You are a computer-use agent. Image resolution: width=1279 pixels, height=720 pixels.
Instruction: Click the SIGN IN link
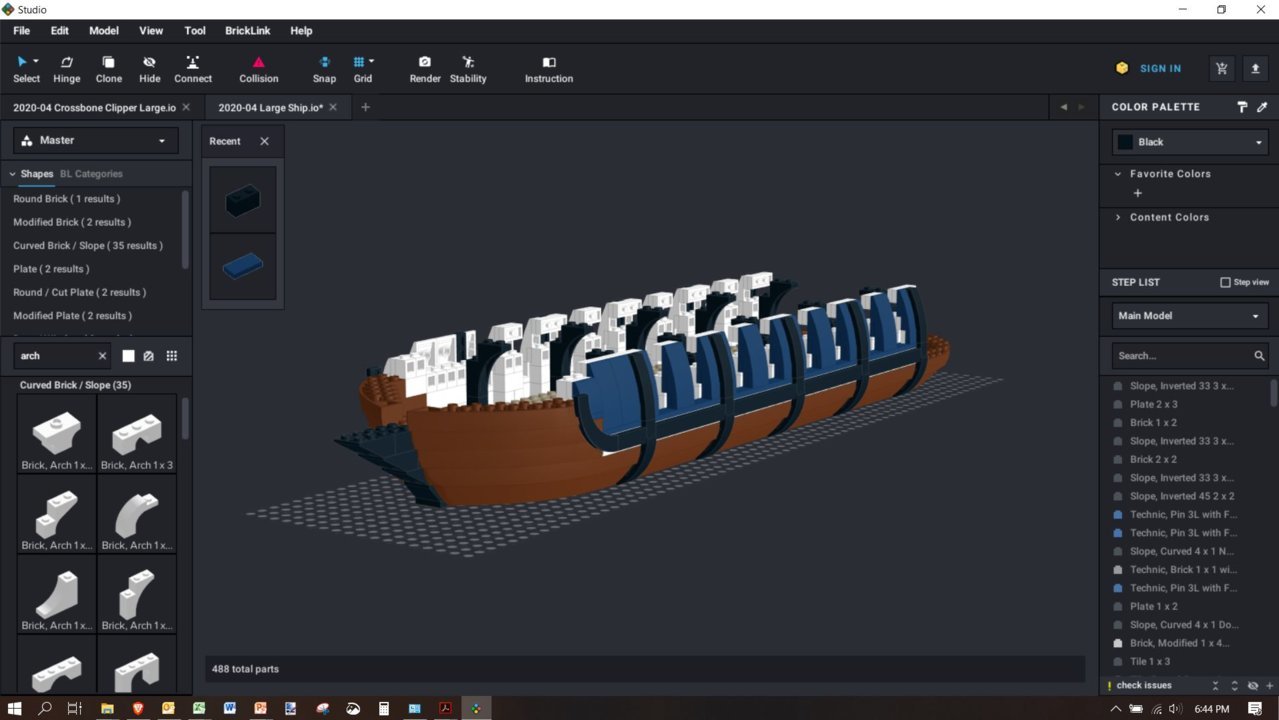tap(1160, 68)
